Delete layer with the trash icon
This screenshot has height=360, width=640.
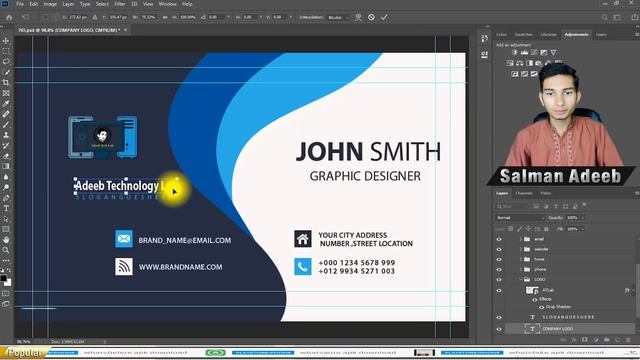pyautogui.click(x=627, y=340)
